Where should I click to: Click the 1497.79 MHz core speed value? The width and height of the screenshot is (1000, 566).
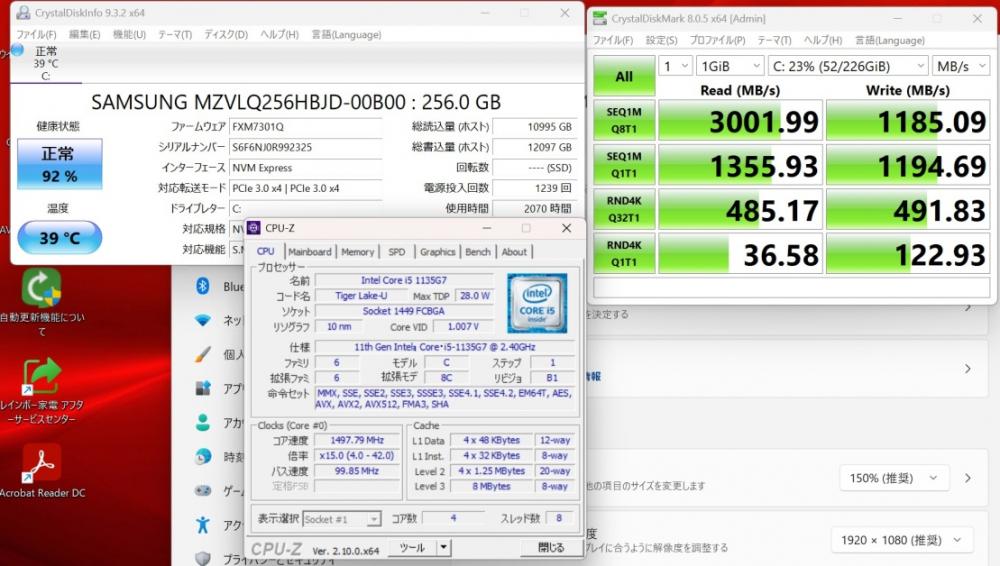pyautogui.click(x=357, y=440)
